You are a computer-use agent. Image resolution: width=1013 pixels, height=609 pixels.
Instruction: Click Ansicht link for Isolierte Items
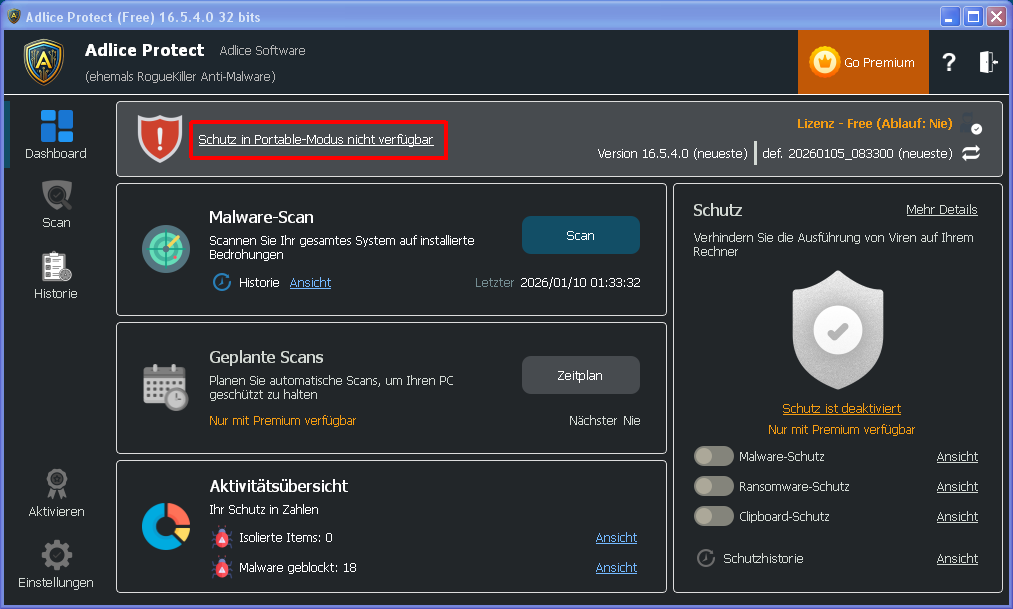point(616,537)
